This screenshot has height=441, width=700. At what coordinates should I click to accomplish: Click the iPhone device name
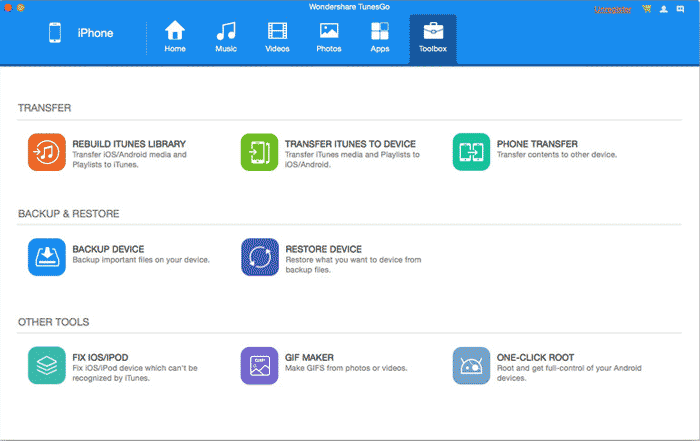click(x=95, y=33)
